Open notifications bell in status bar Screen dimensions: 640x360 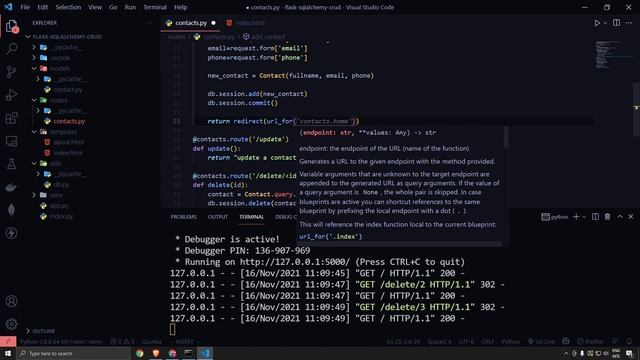tap(629, 342)
